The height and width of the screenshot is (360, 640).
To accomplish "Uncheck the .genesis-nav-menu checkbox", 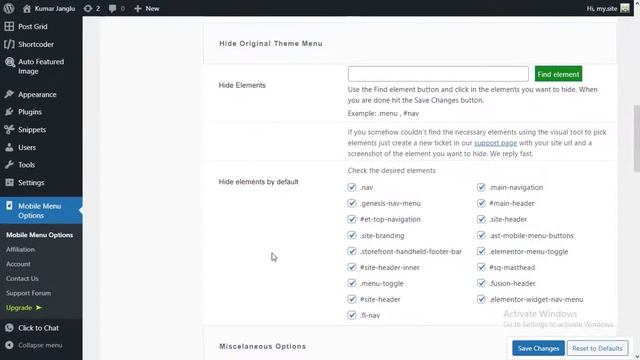I will click(x=352, y=203).
